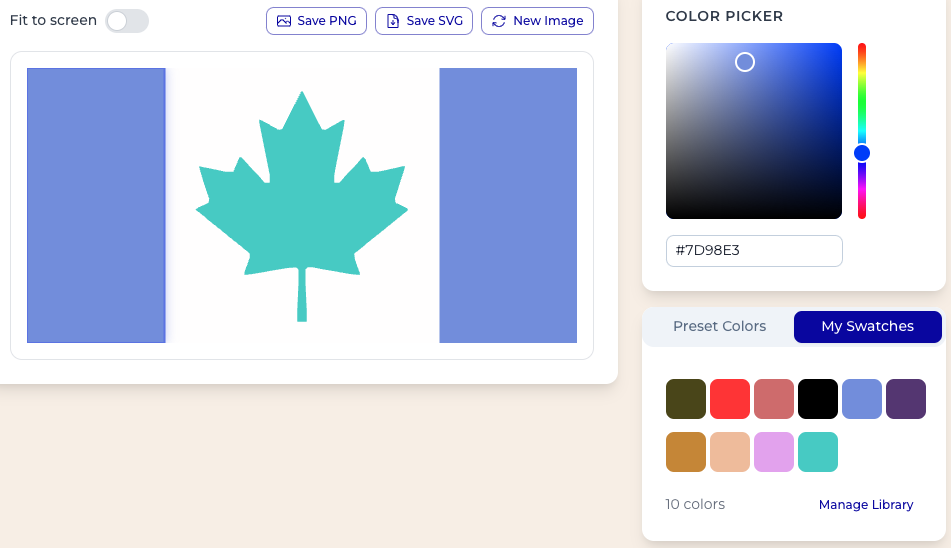
Task: Load a New Image
Action: click(x=537, y=21)
